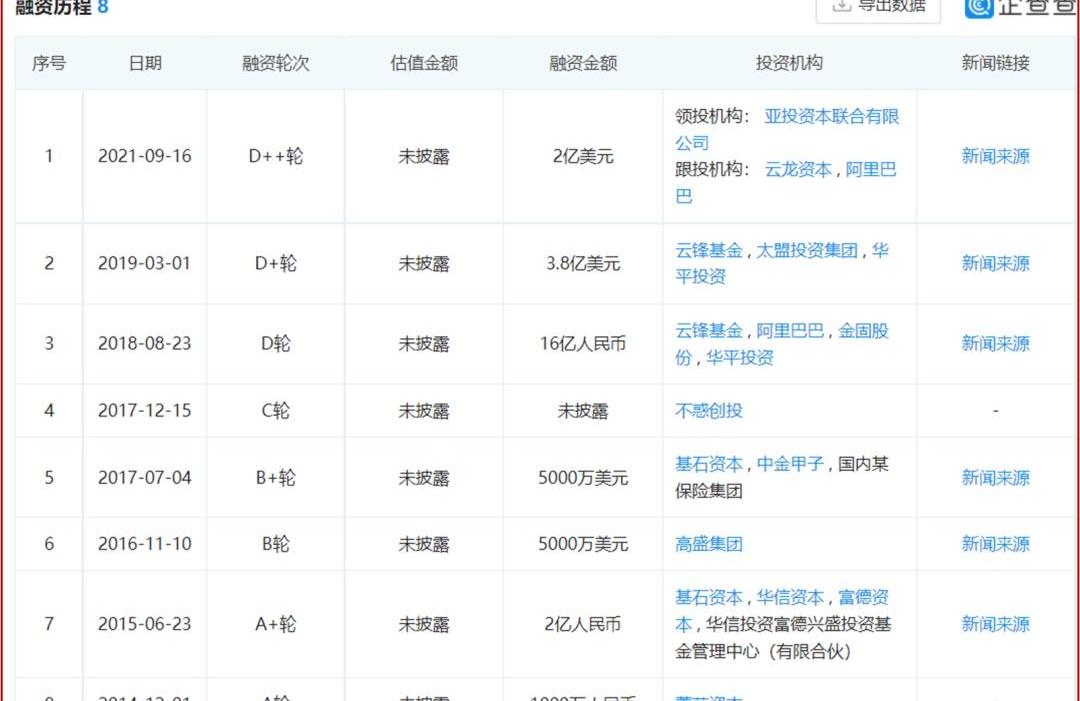Select the date cell 2019-03-01
The image size is (1080, 701).
[145, 263]
